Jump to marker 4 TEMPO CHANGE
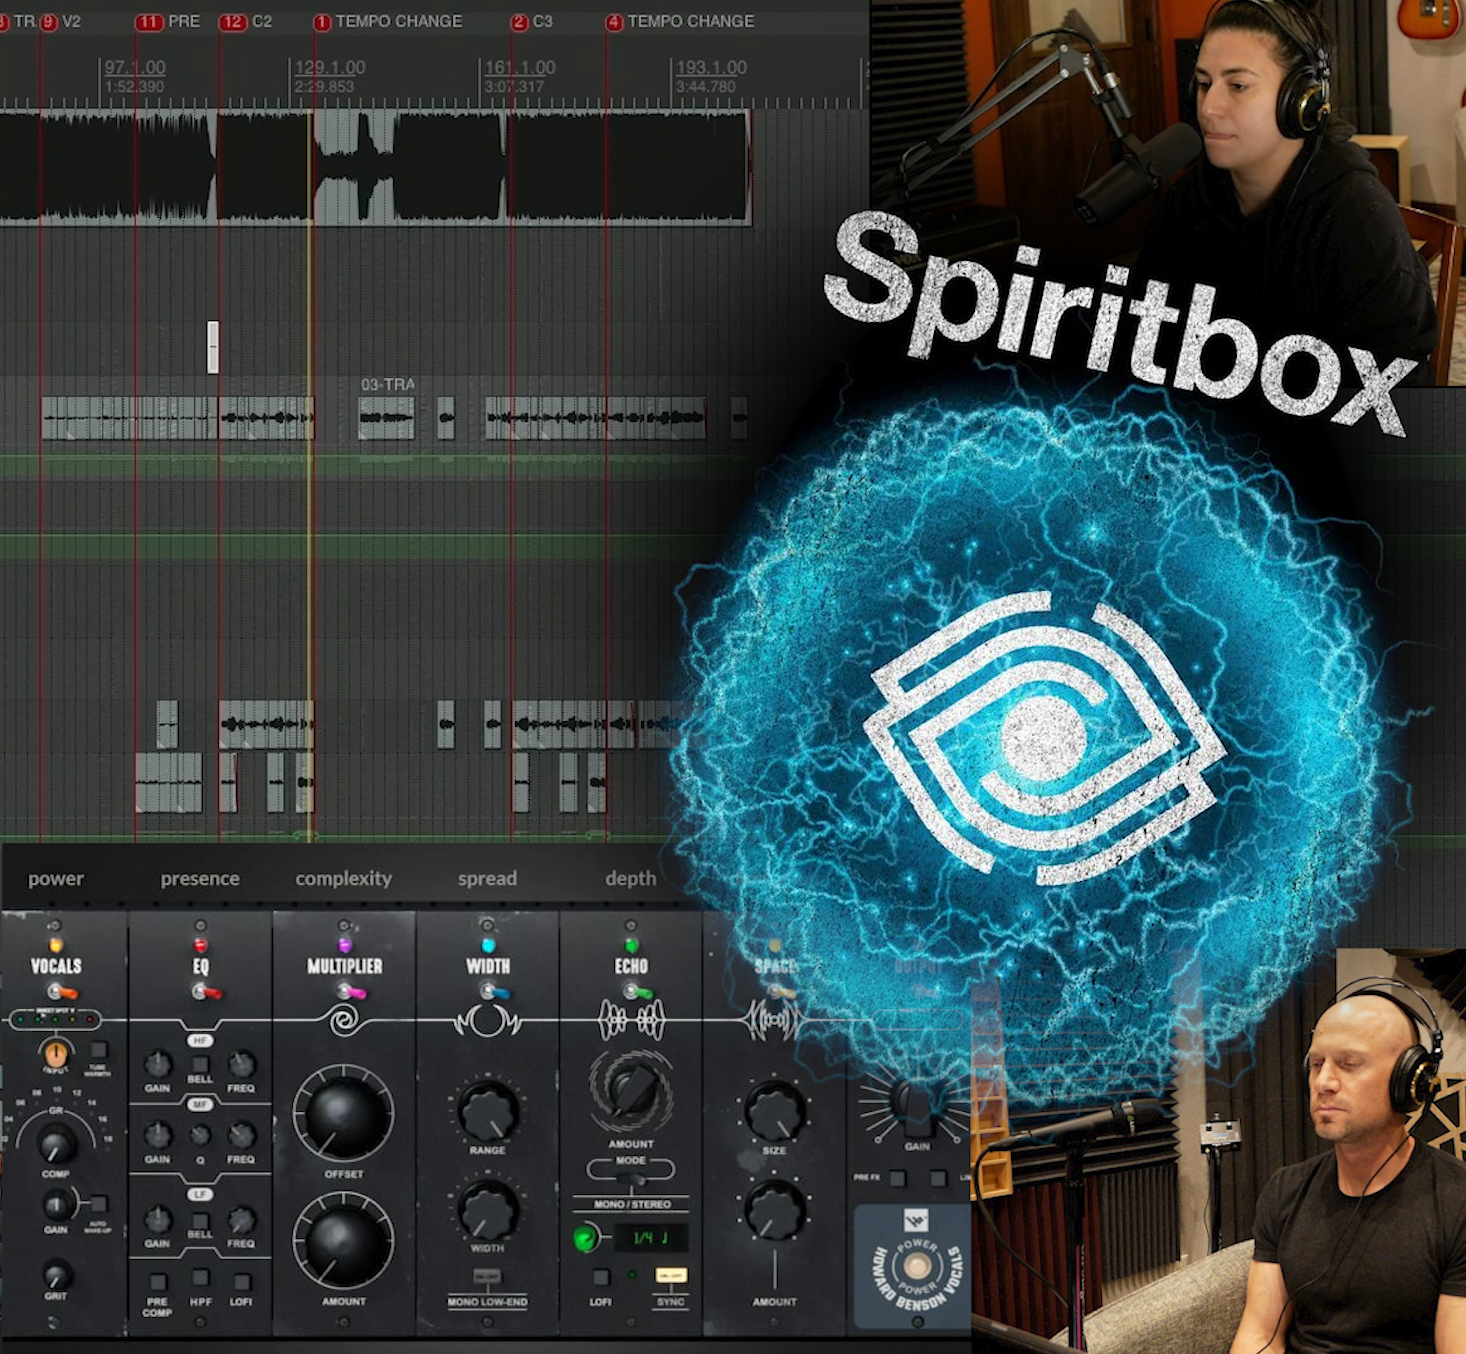 pos(680,21)
